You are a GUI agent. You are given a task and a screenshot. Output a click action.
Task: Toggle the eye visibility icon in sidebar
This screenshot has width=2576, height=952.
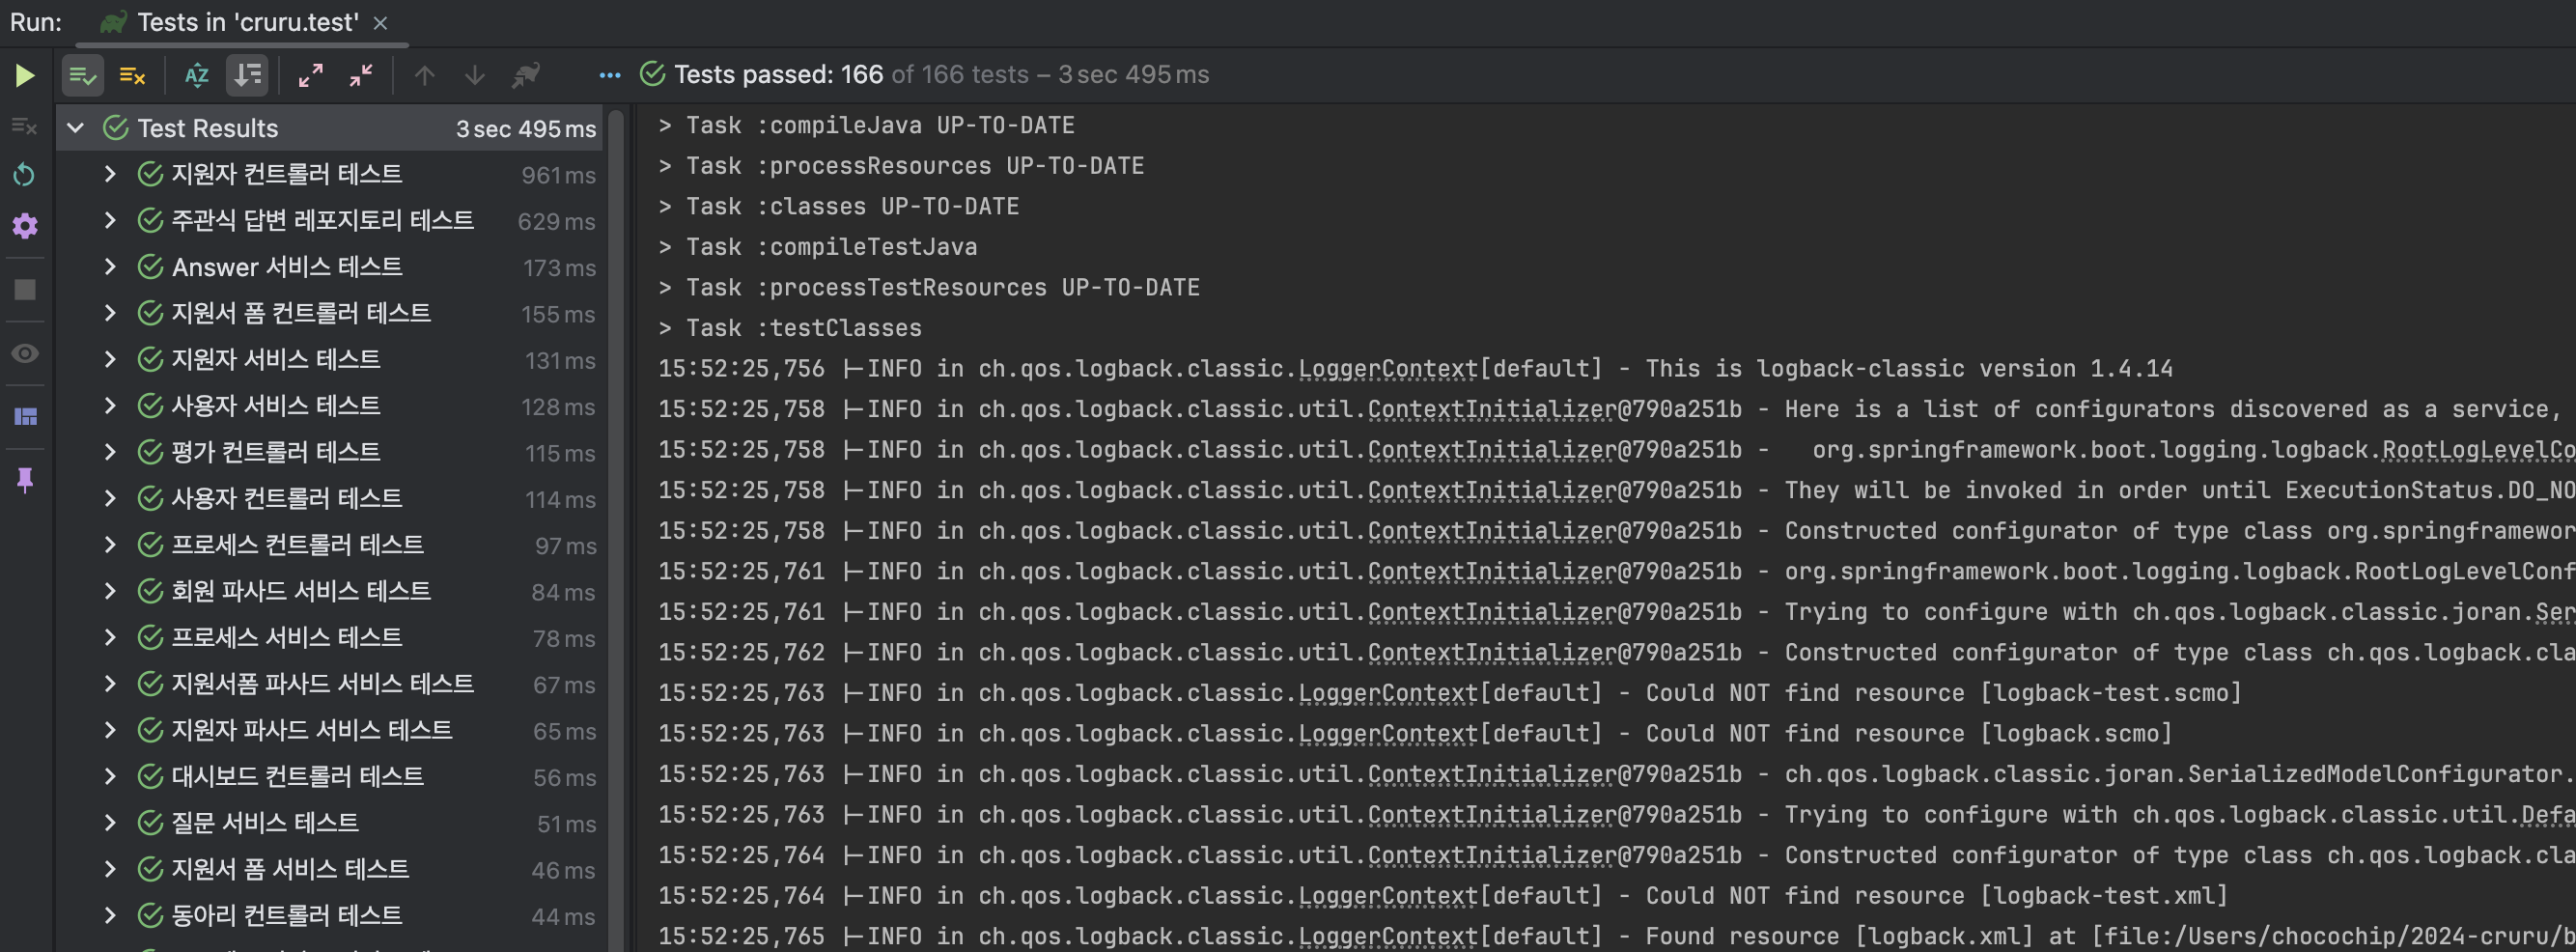(25, 353)
